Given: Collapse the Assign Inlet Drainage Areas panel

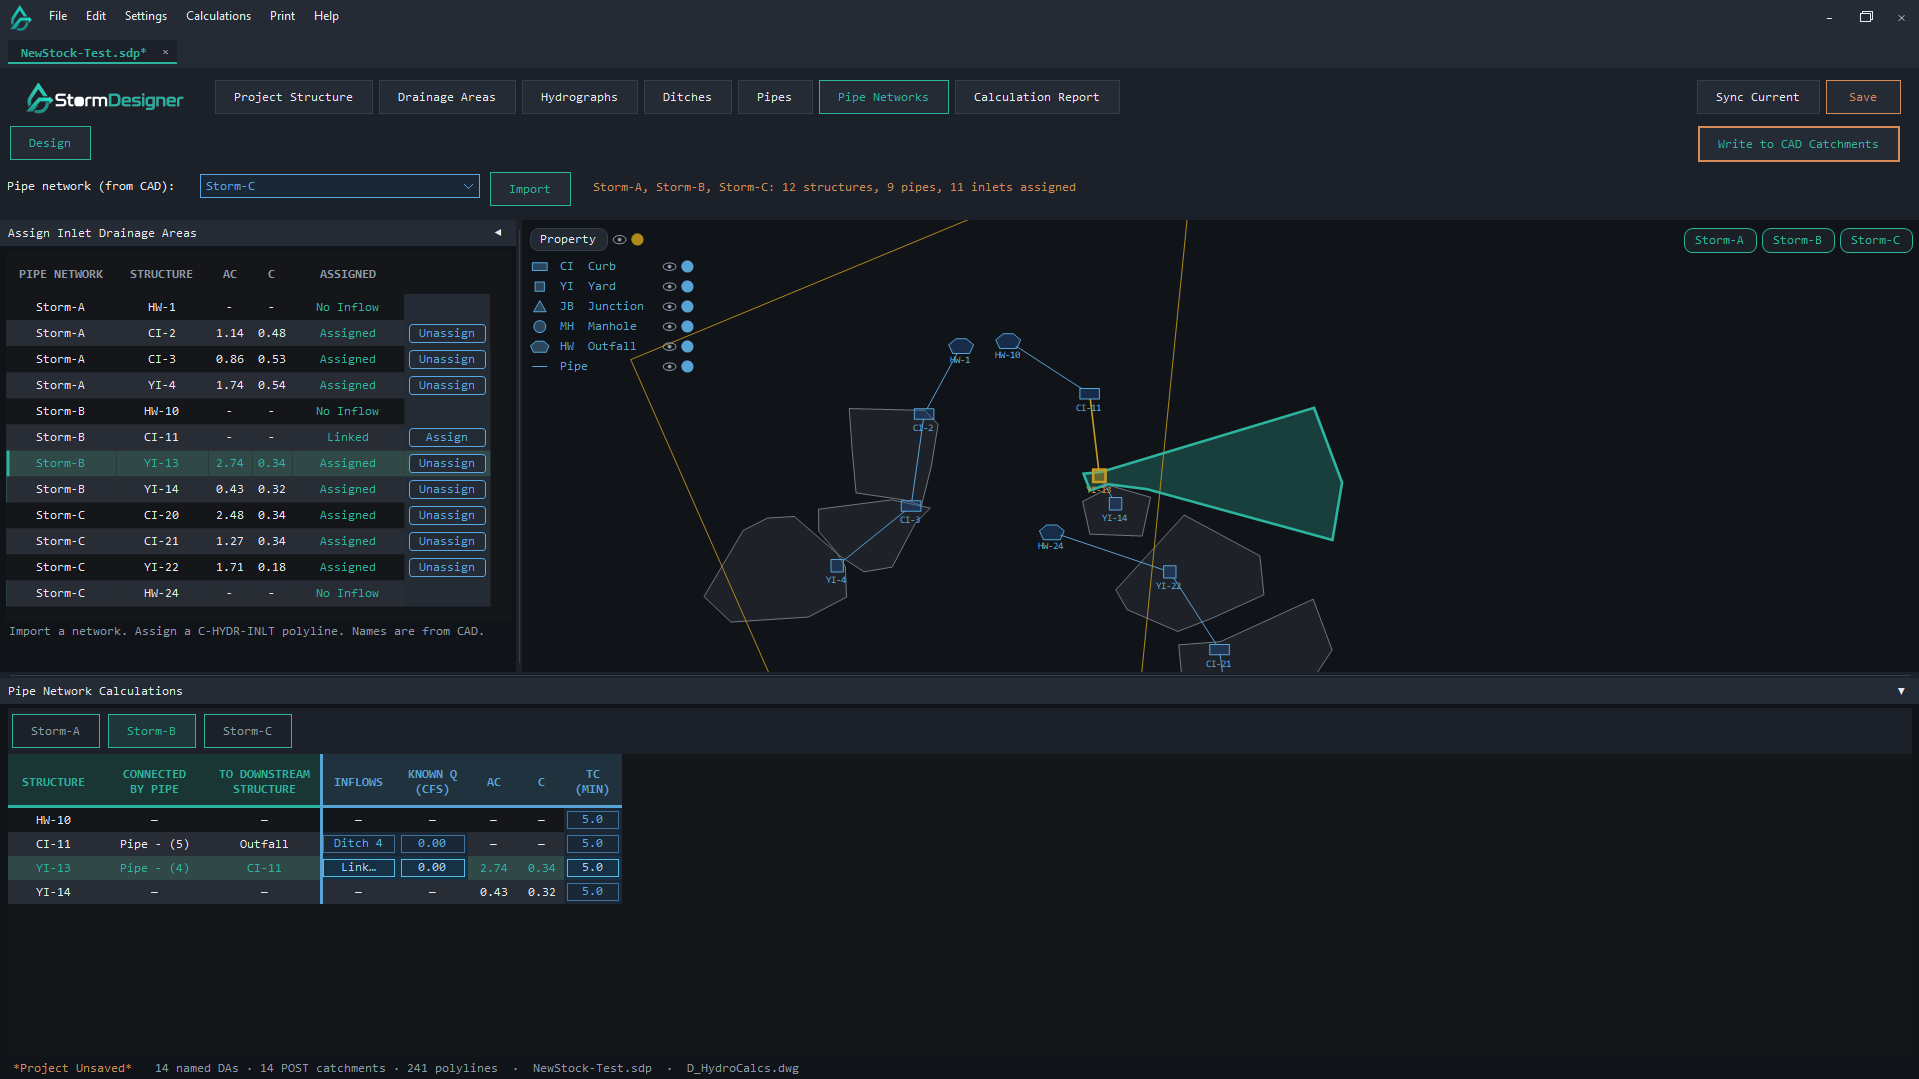Looking at the screenshot, I should point(498,233).
